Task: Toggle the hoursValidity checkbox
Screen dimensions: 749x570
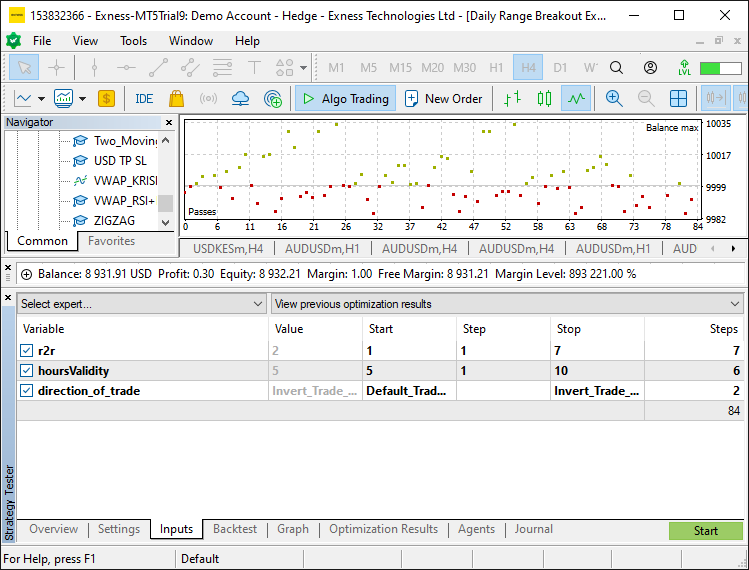Action: (x=26, y=371)
